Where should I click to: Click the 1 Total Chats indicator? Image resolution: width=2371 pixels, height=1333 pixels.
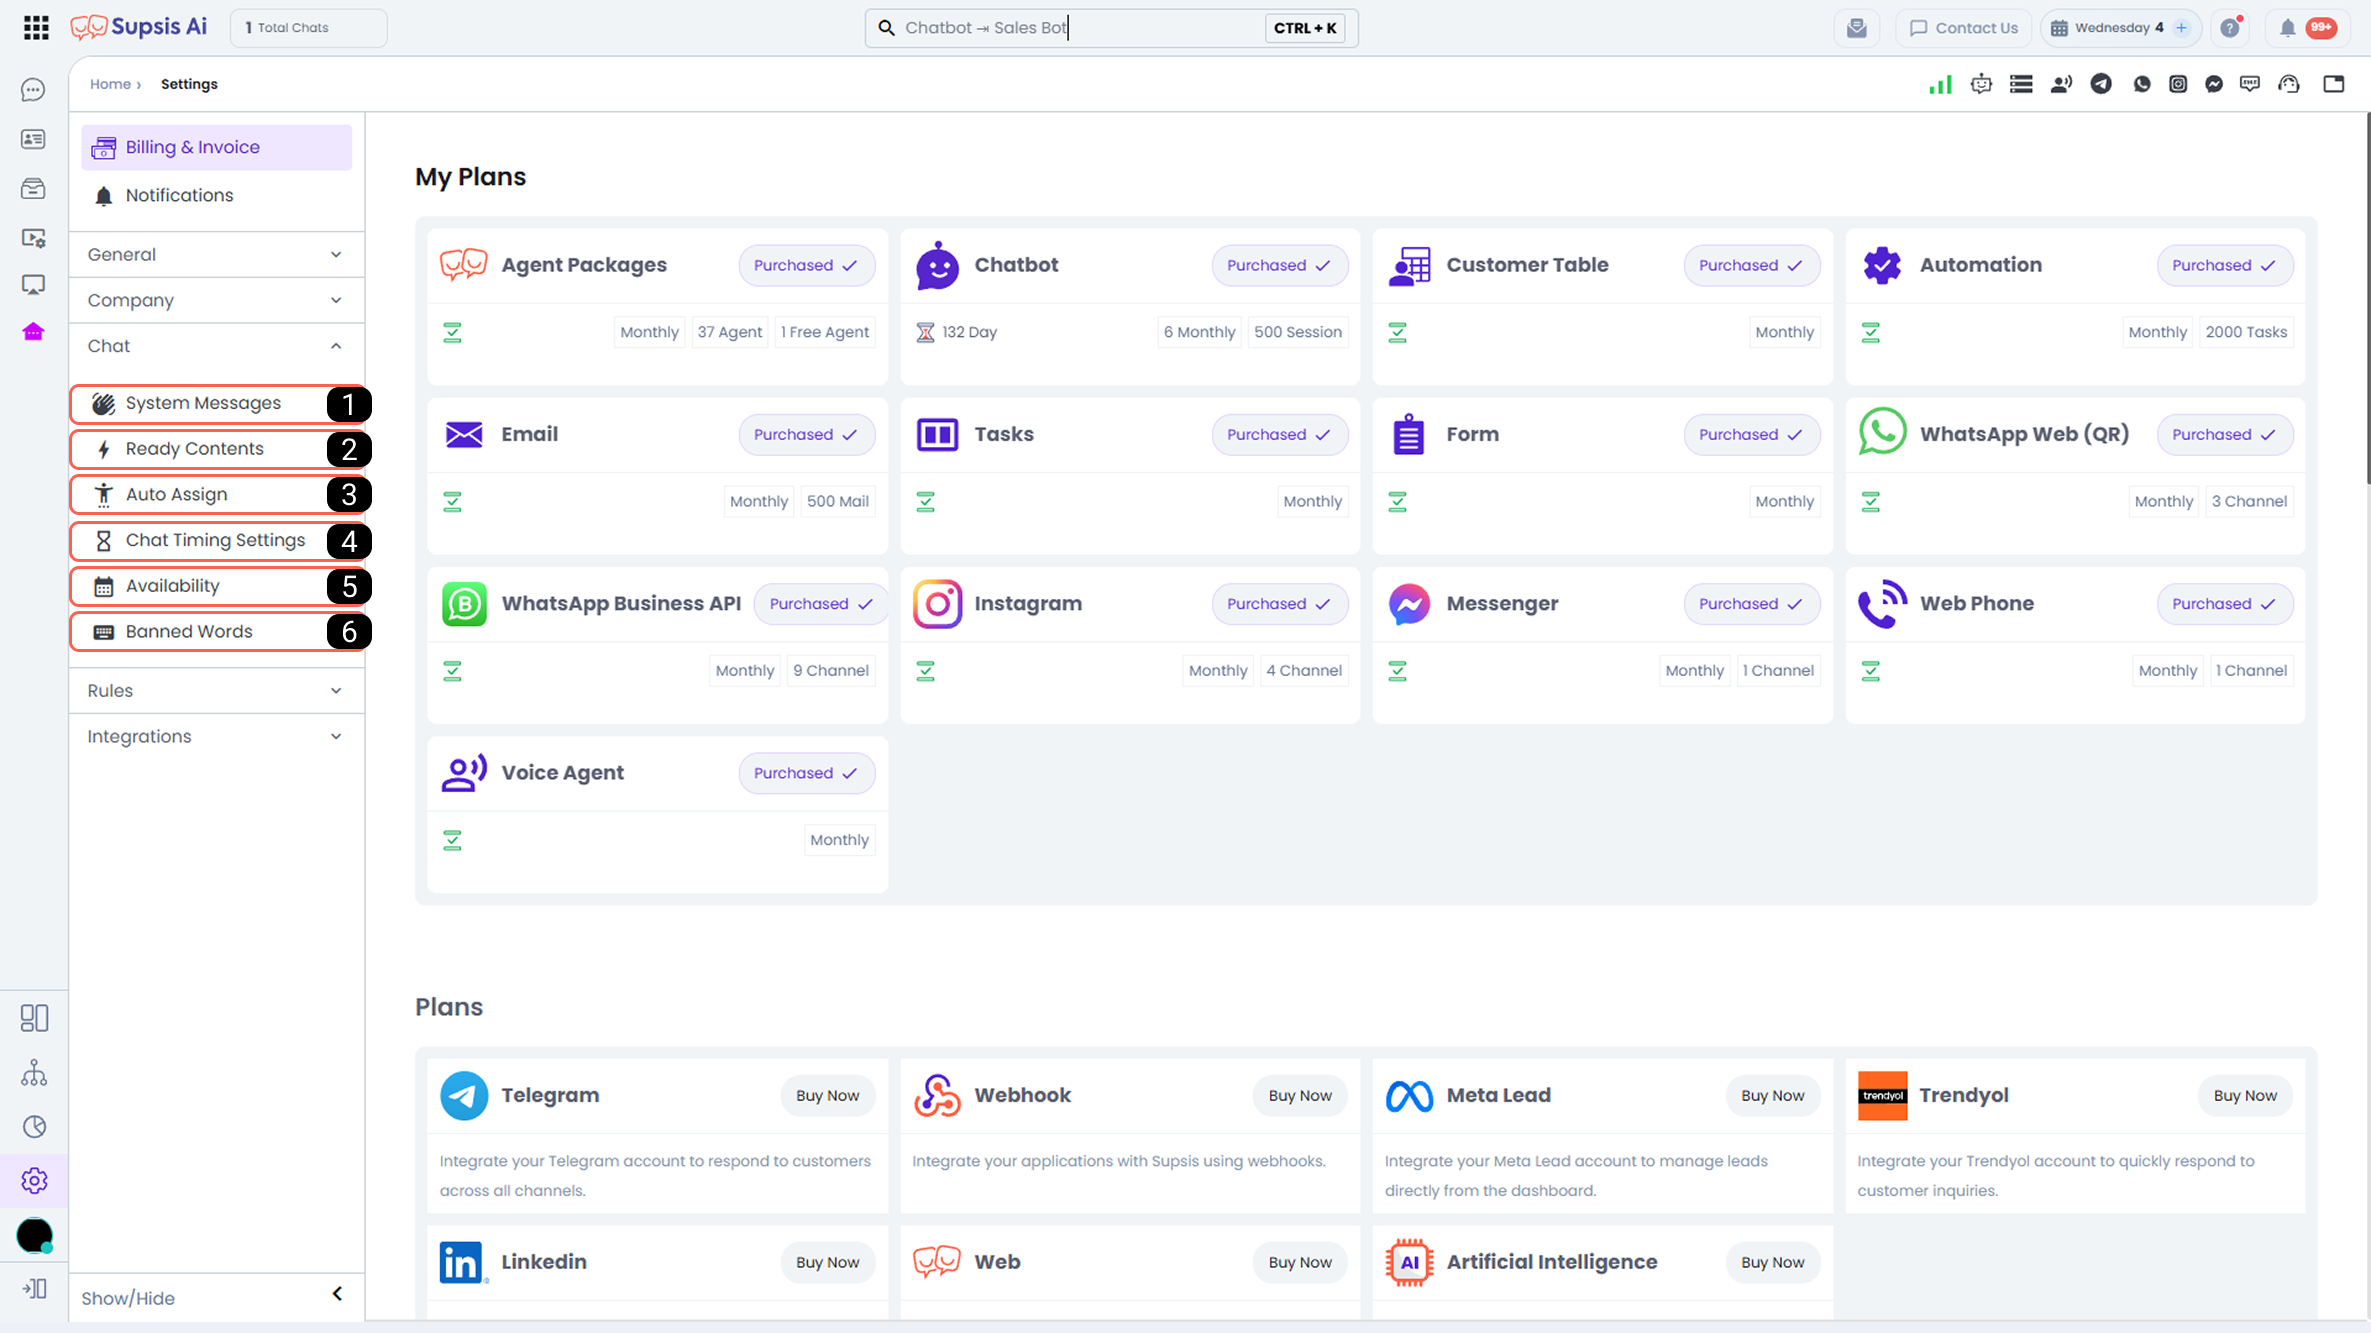(308, 28)
